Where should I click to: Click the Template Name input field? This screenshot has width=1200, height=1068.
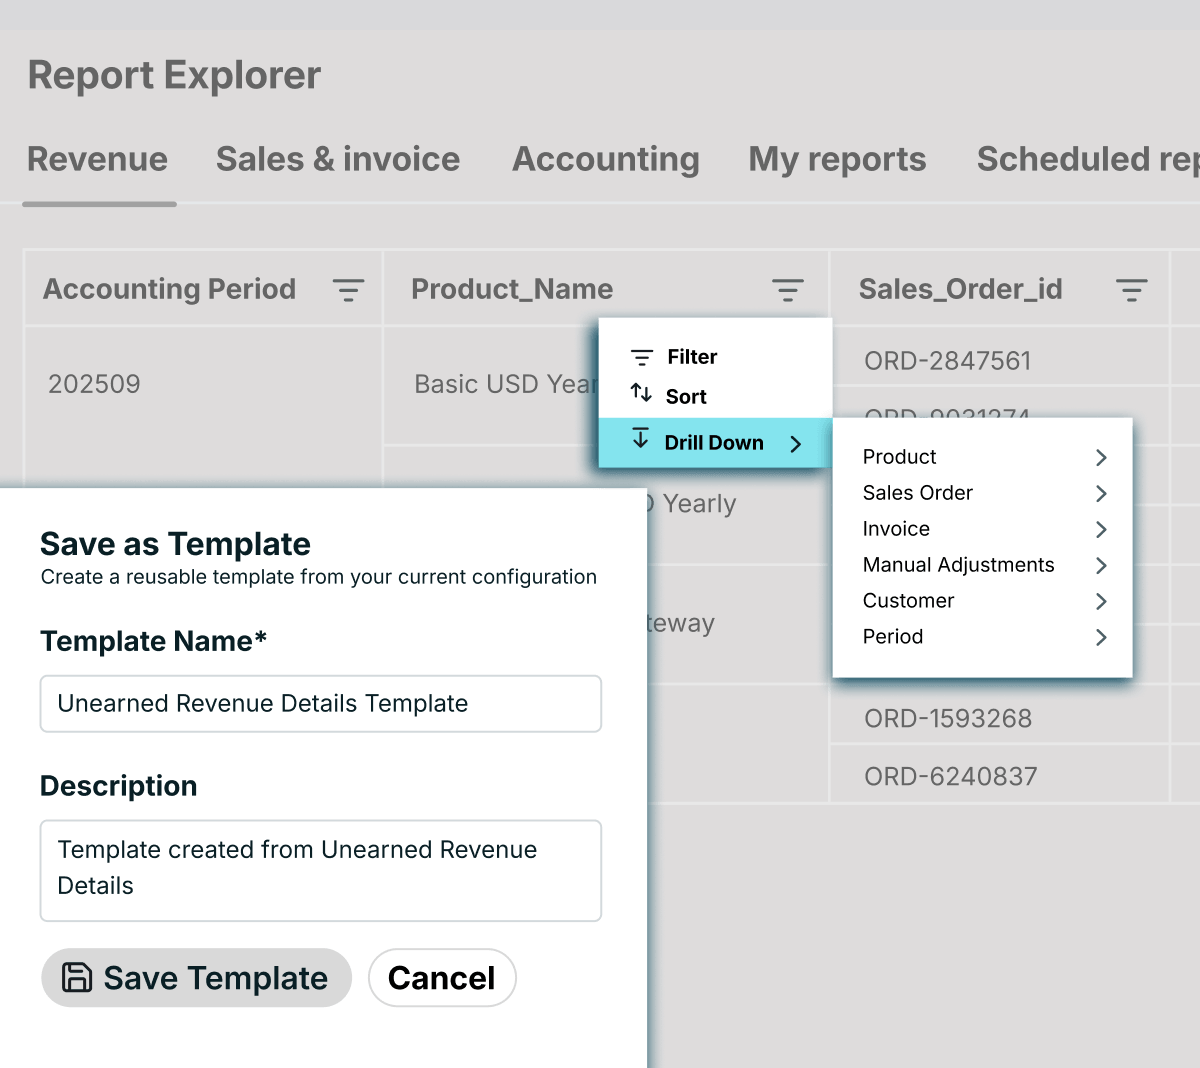[x=320, y=704]
